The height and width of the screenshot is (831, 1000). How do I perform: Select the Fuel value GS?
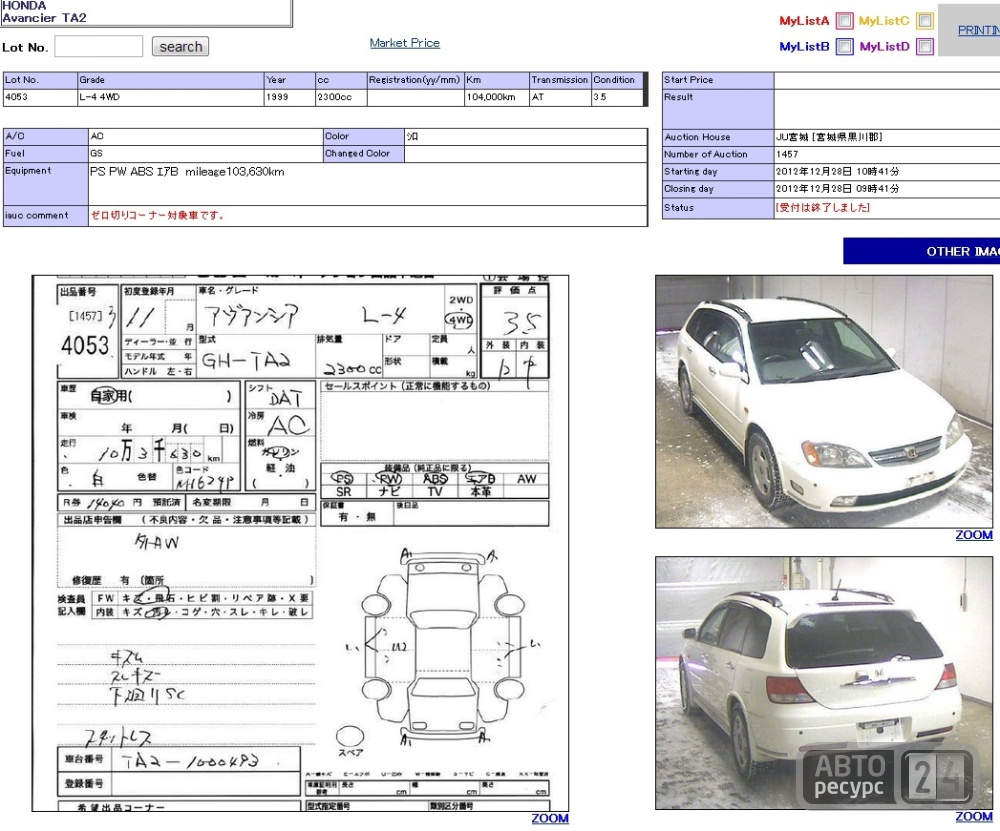click(x=96, y=154)
